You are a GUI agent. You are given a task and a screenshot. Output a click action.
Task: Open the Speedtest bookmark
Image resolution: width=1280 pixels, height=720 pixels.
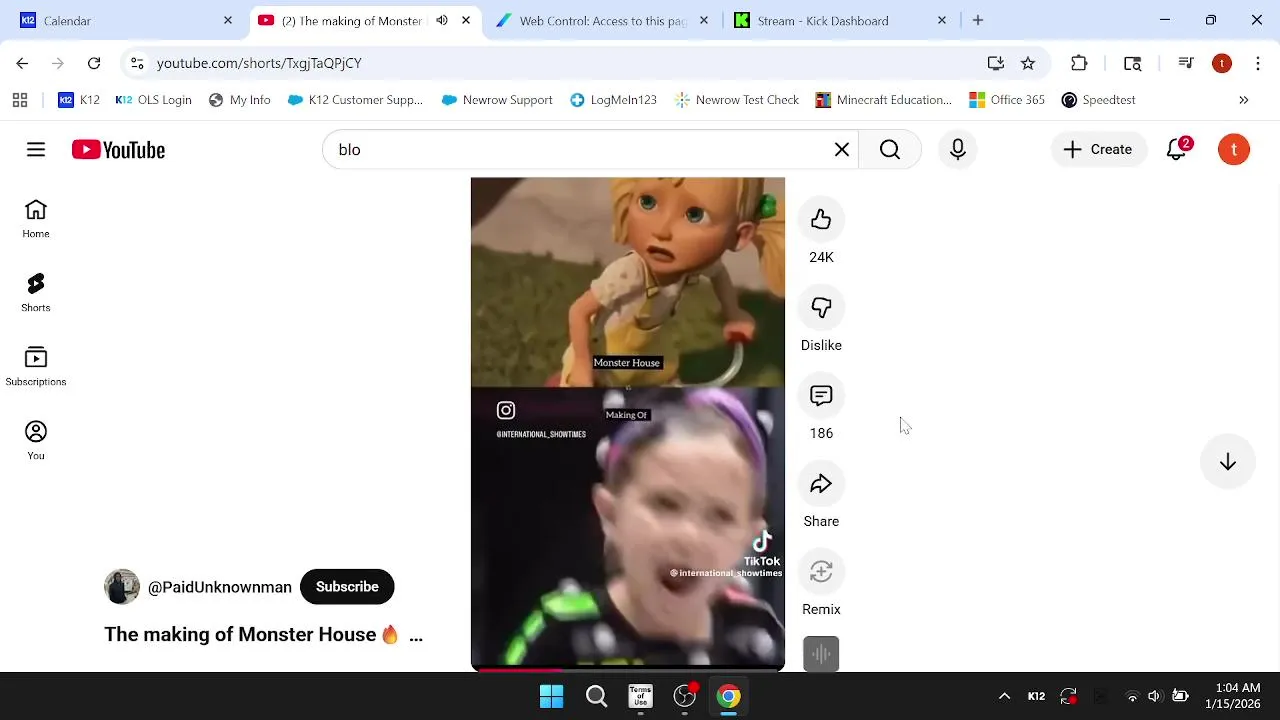point(1098,100)
